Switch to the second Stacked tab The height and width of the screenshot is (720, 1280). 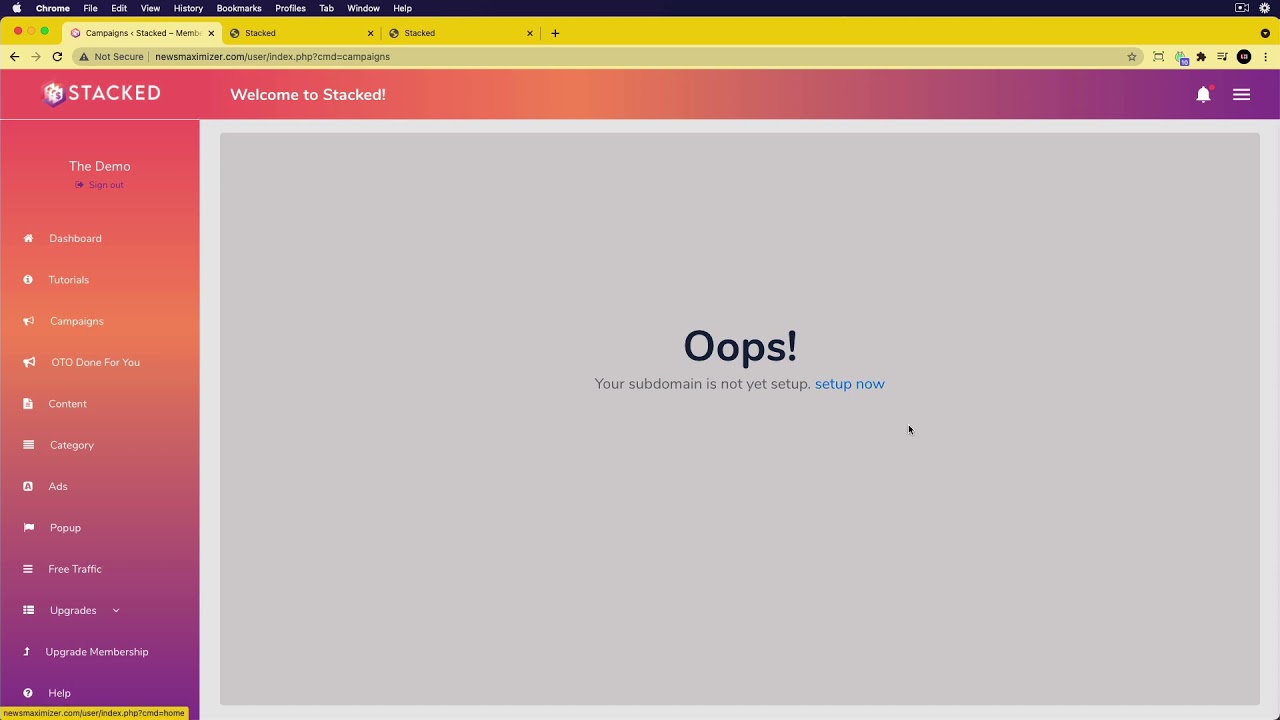point(300,33)
